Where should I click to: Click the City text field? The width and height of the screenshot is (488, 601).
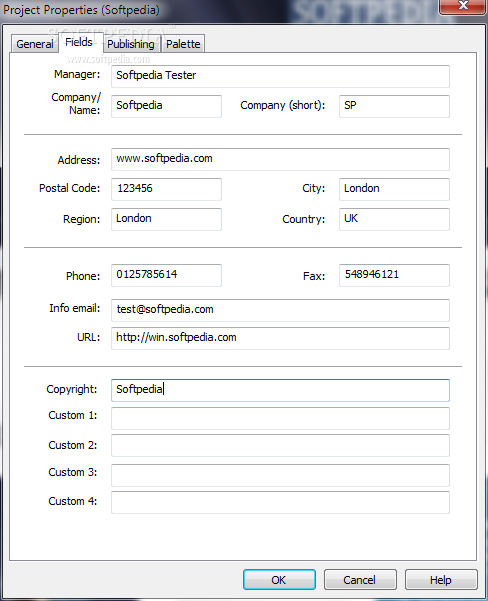pyautogui.click(x=394, y=189)
